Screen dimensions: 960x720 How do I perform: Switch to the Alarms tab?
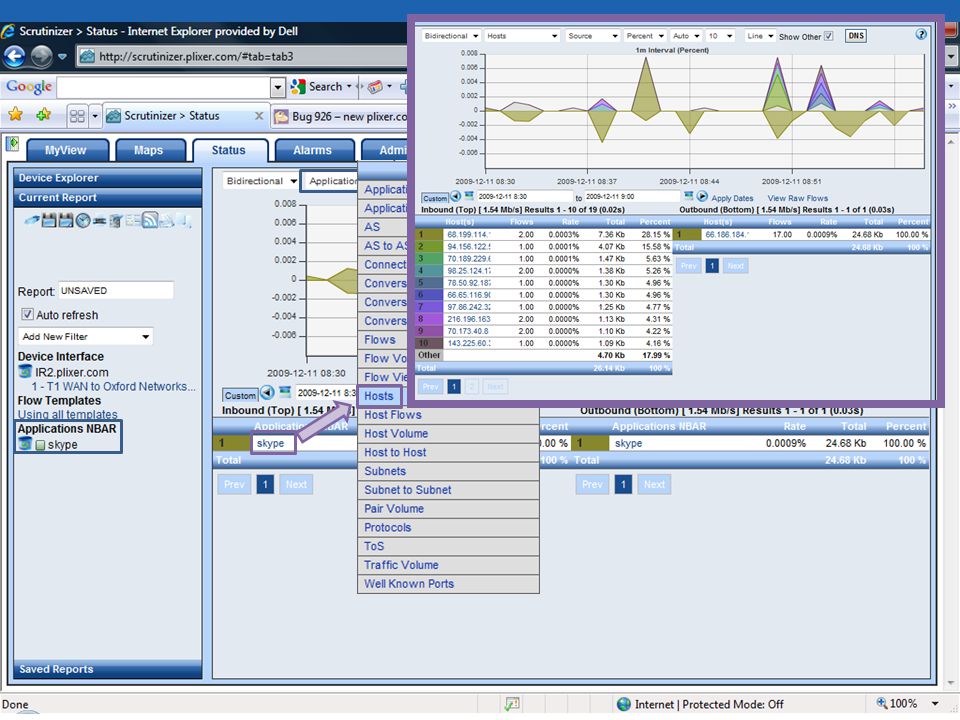(313, 150)
